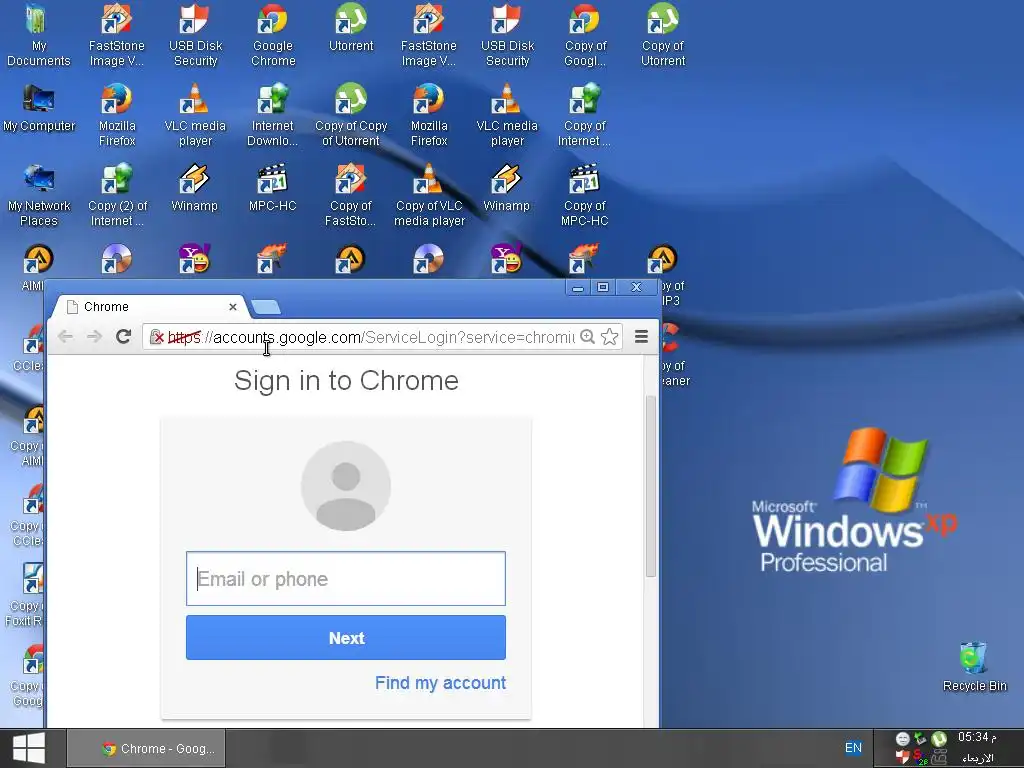Select the Chrome browser tab

point(150,307)
